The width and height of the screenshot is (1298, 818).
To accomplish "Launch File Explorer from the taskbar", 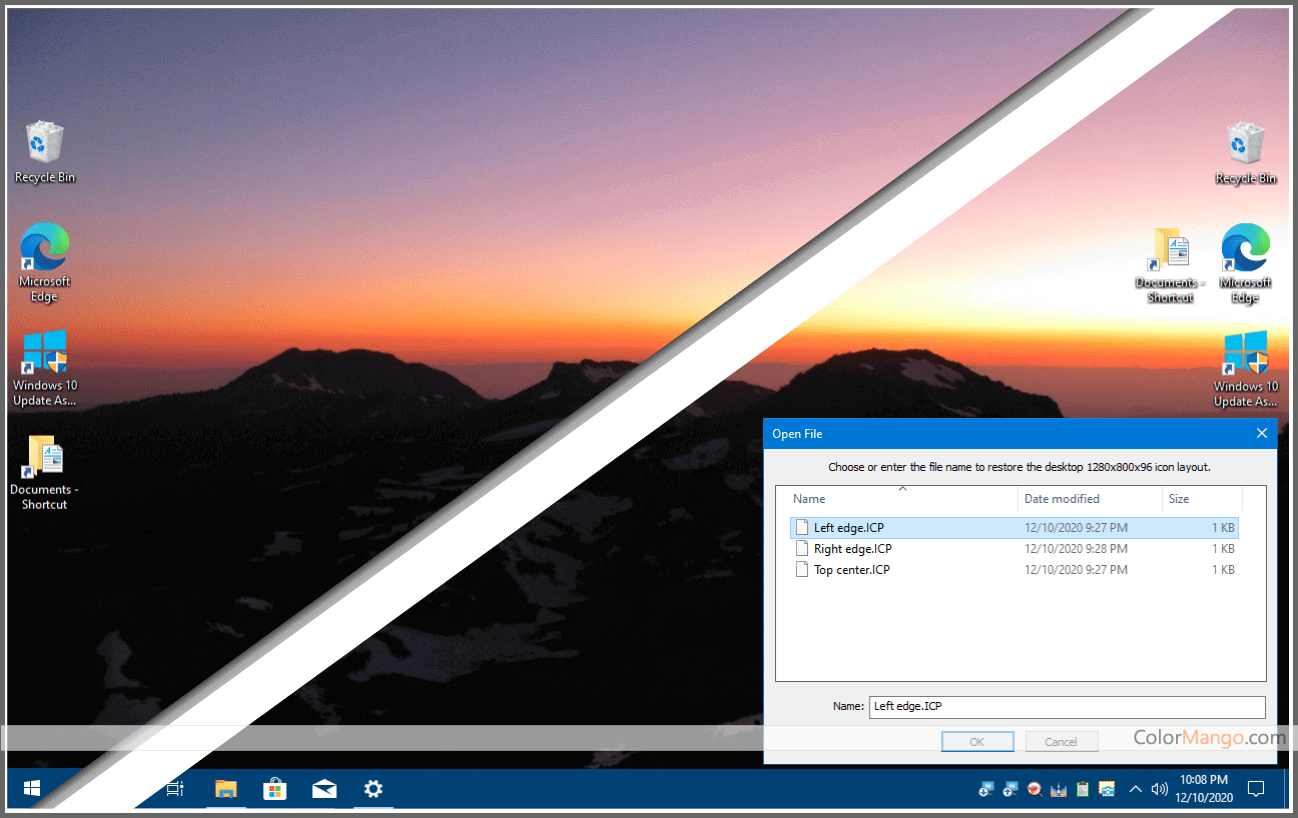I will (226, 789).
